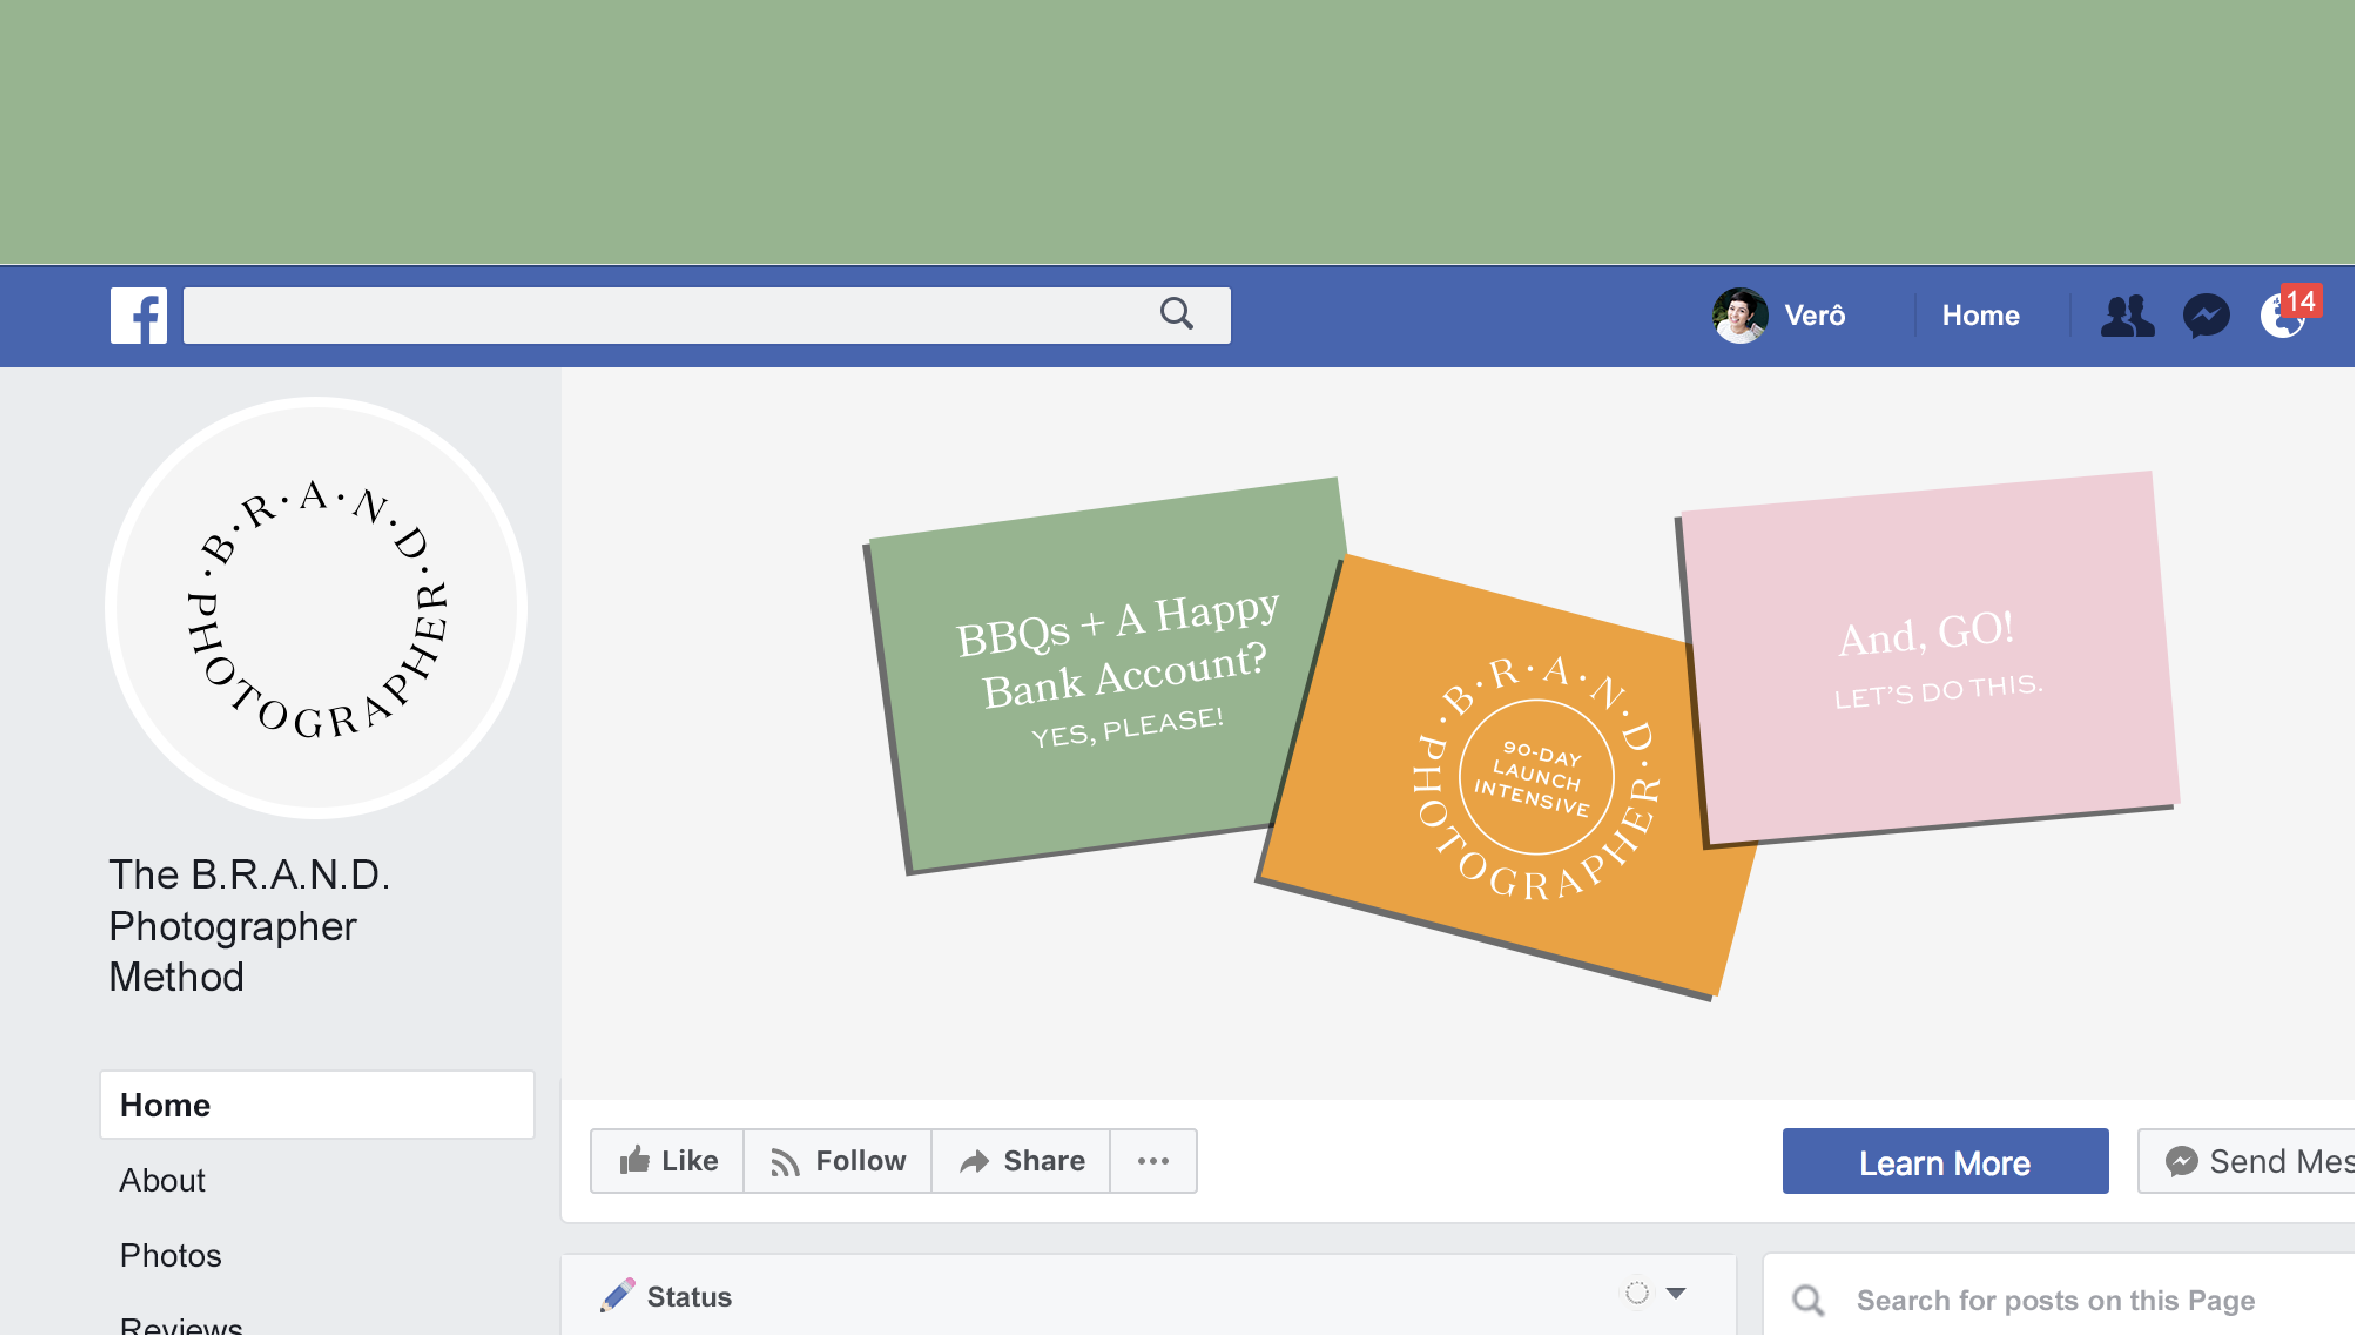
Task: Open the About tab in sidebar
Action: (162, 1181)
